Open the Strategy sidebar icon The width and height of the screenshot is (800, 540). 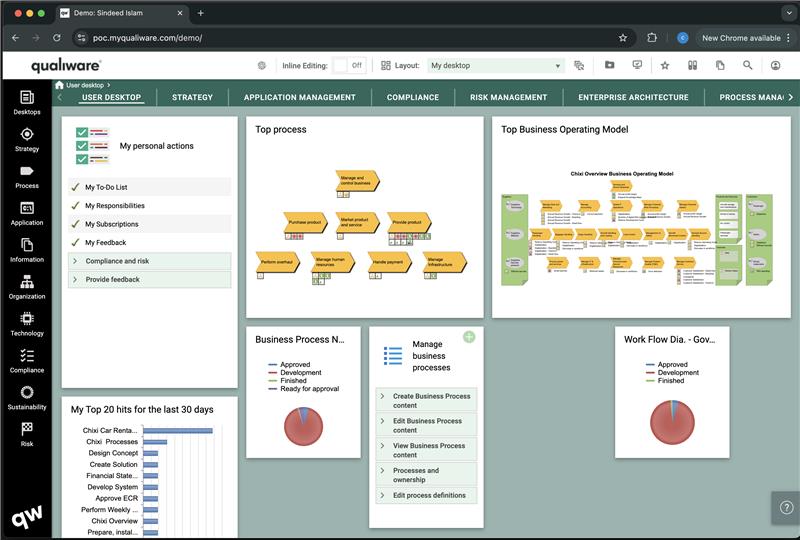click(27, 134)
